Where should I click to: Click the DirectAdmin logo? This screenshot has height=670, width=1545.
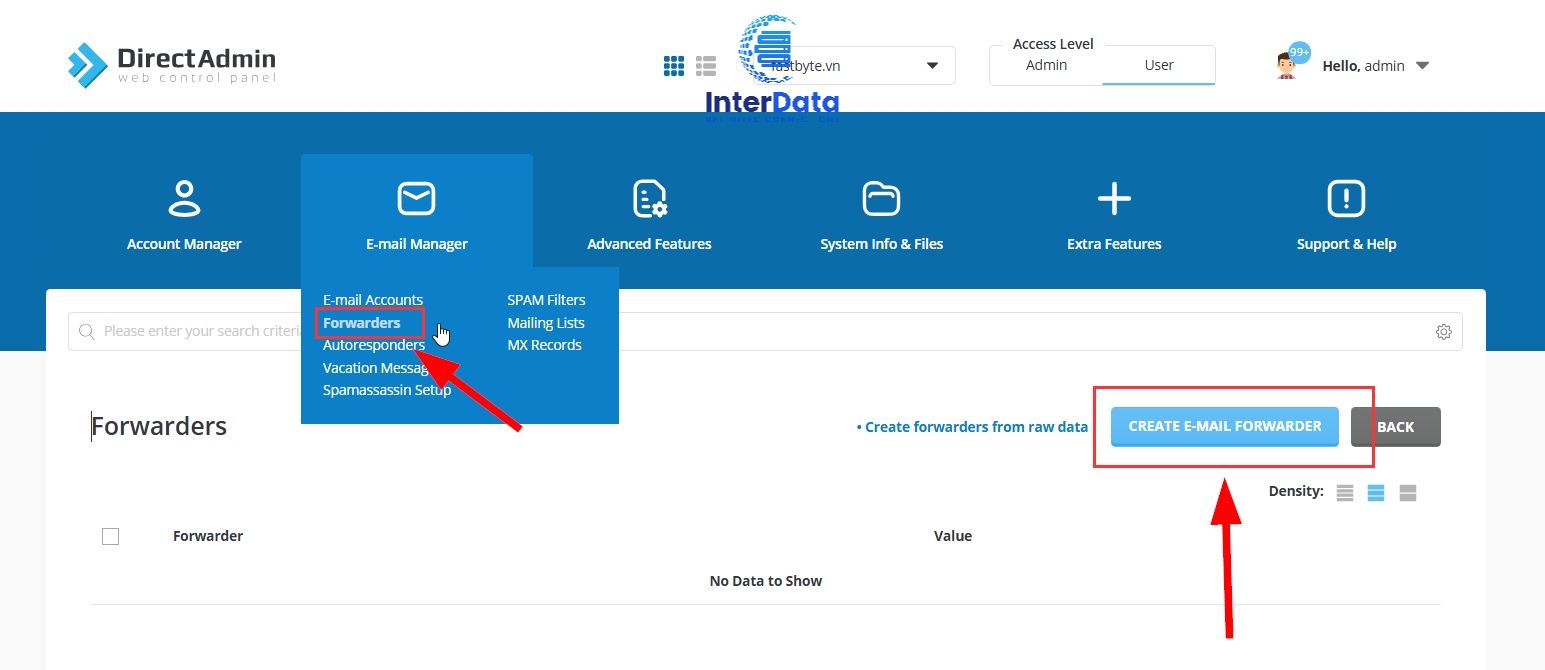[172, 65]
